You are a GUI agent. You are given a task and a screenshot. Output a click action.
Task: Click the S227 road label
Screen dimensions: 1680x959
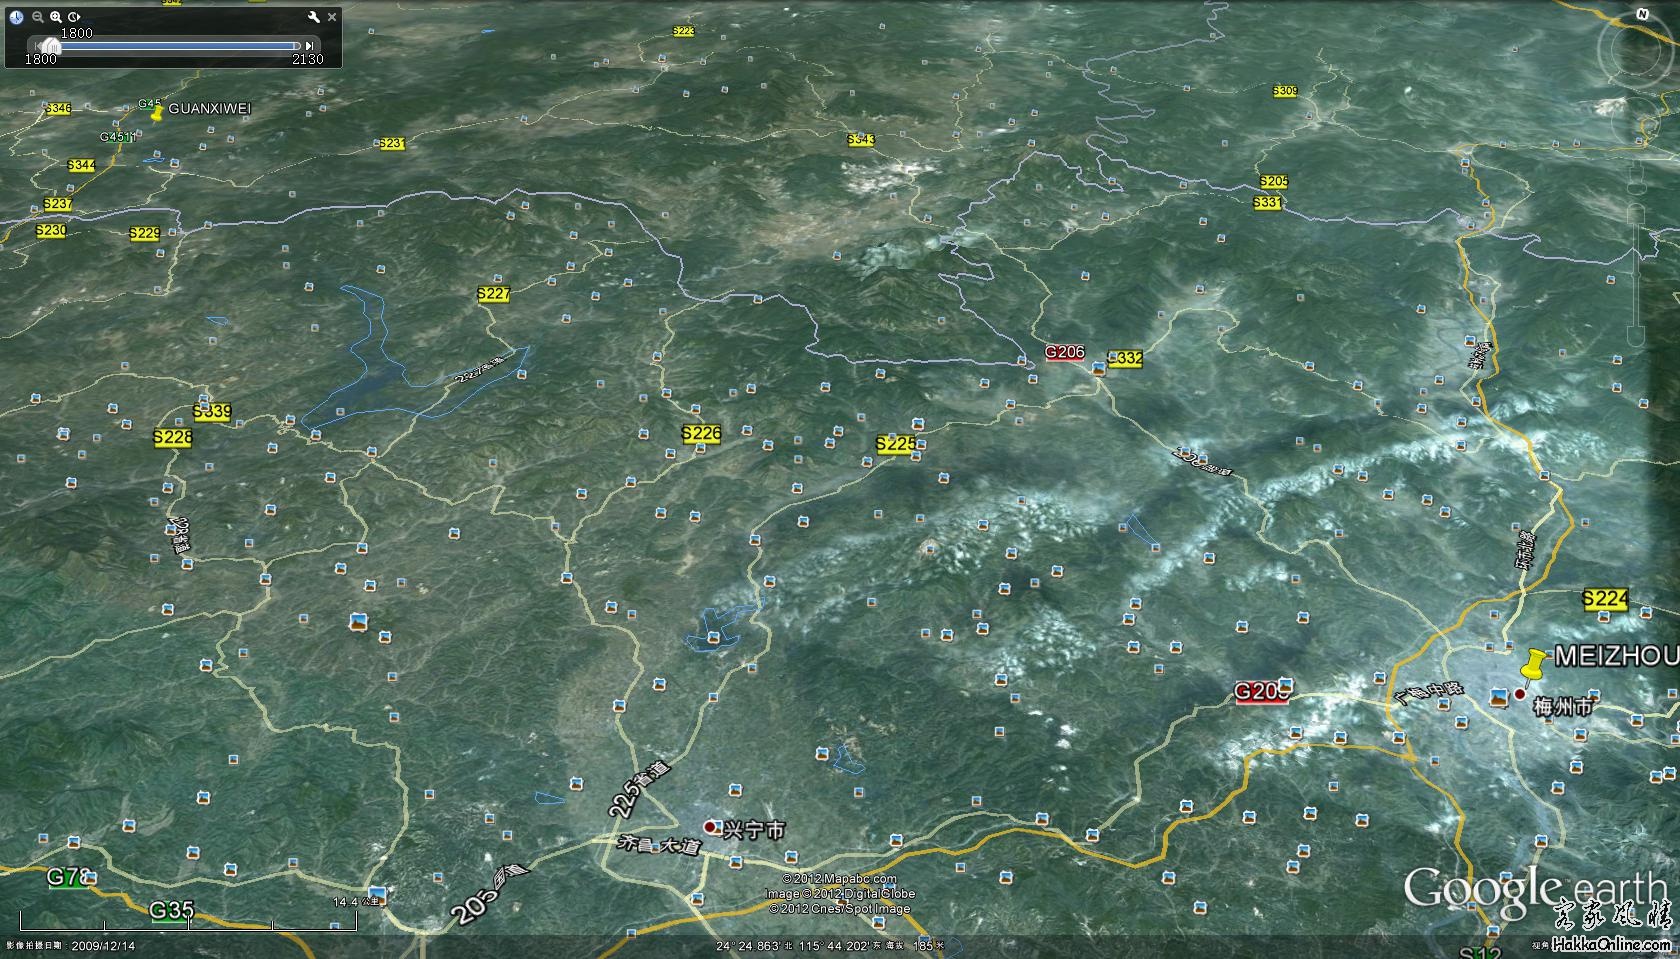pos(493,294)
